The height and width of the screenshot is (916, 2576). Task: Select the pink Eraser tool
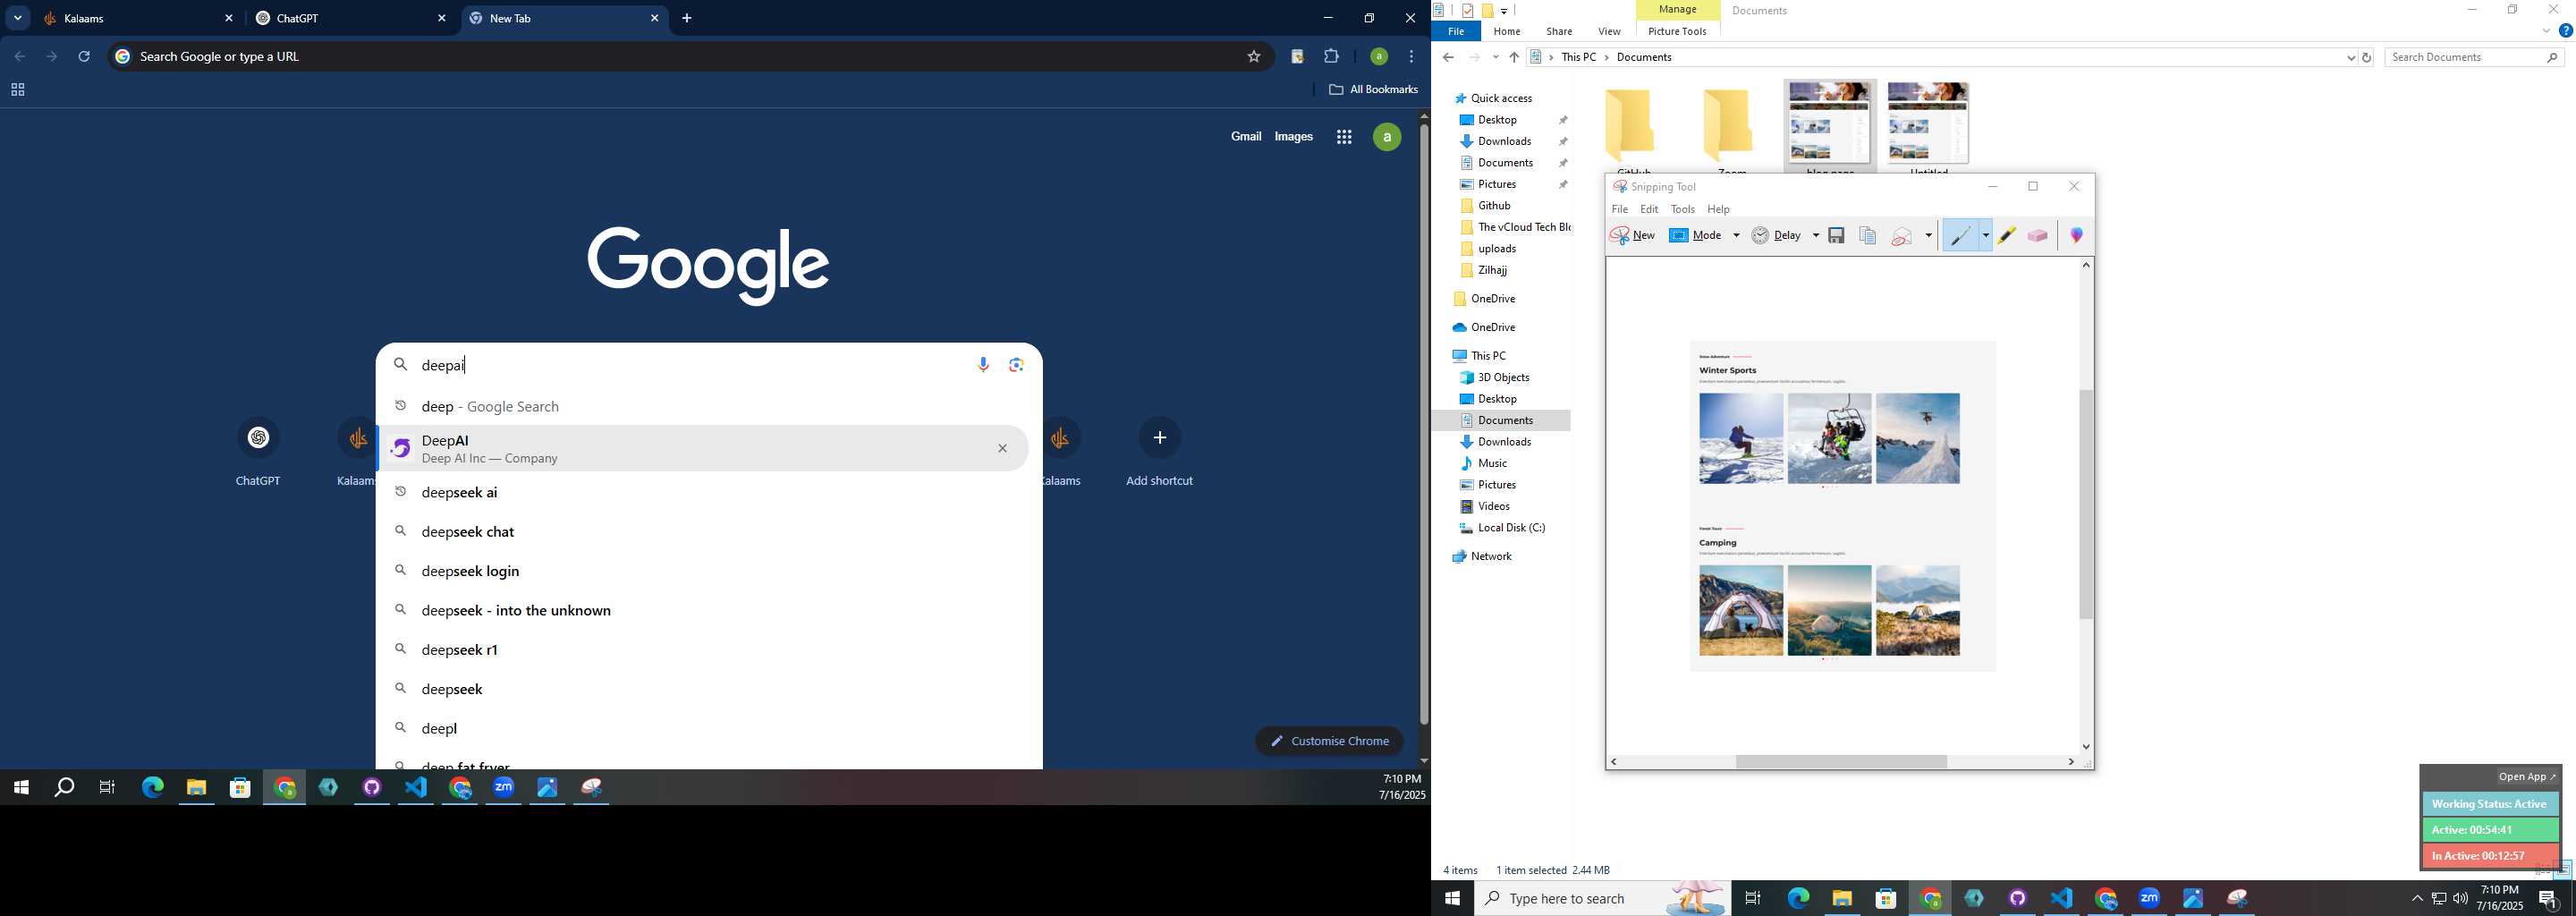coord(2037,236)
